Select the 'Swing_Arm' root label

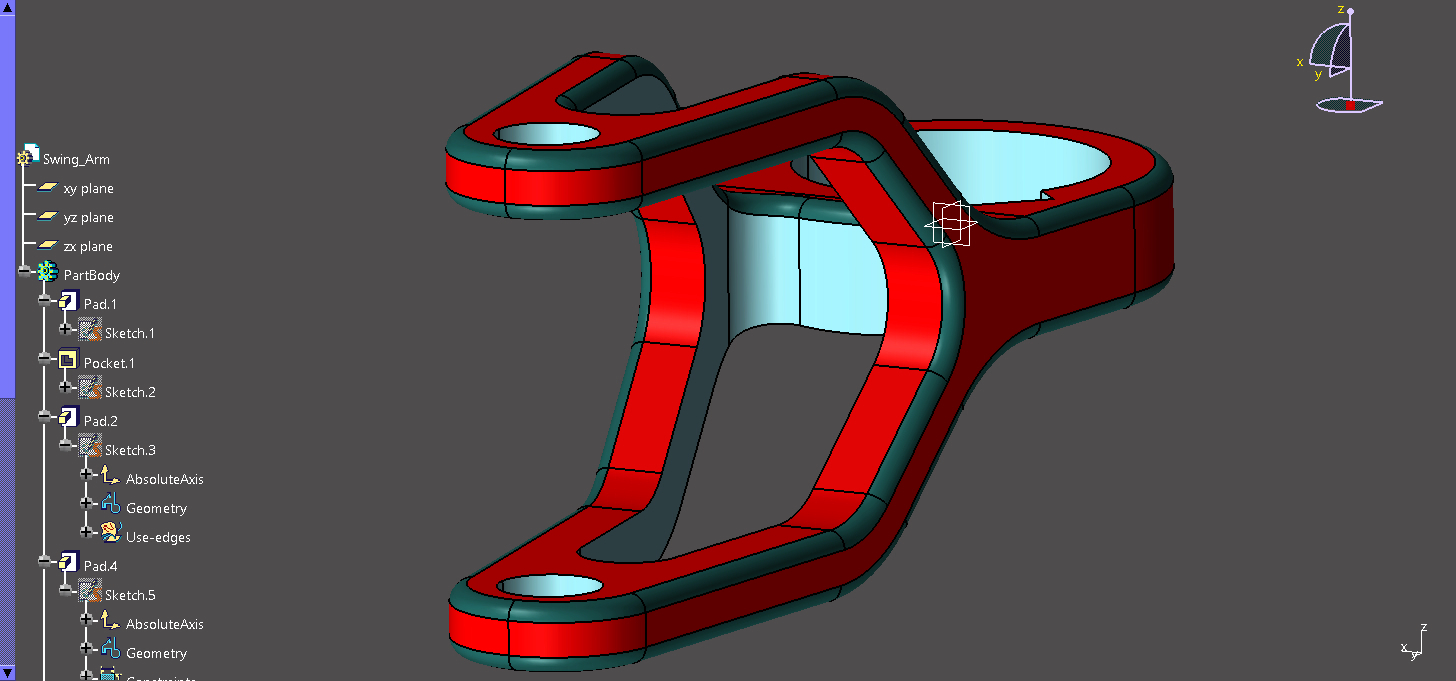(x=76, y=159)
